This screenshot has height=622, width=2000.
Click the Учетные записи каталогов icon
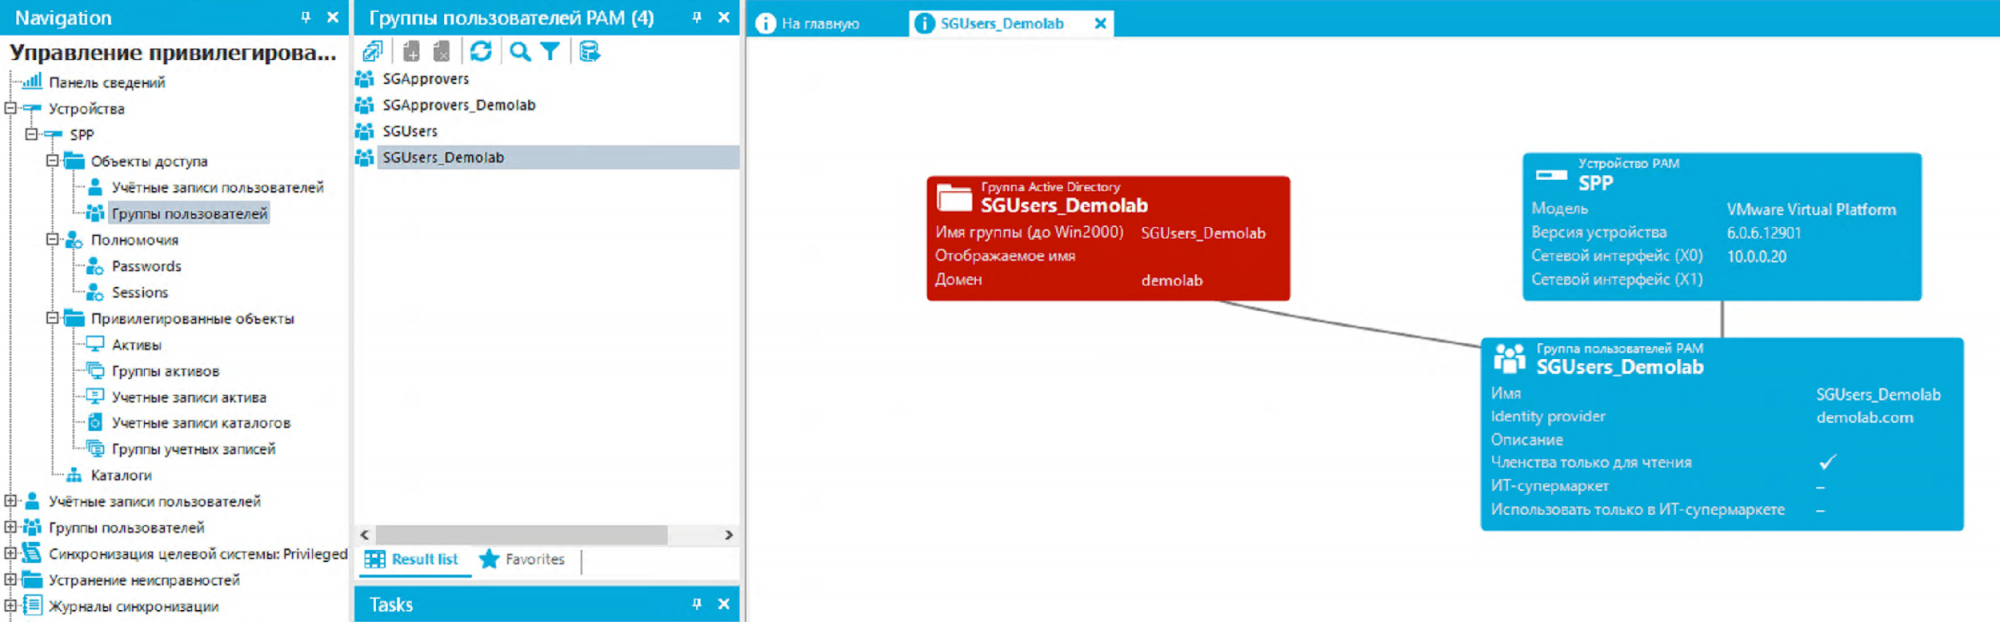(95, 422)
